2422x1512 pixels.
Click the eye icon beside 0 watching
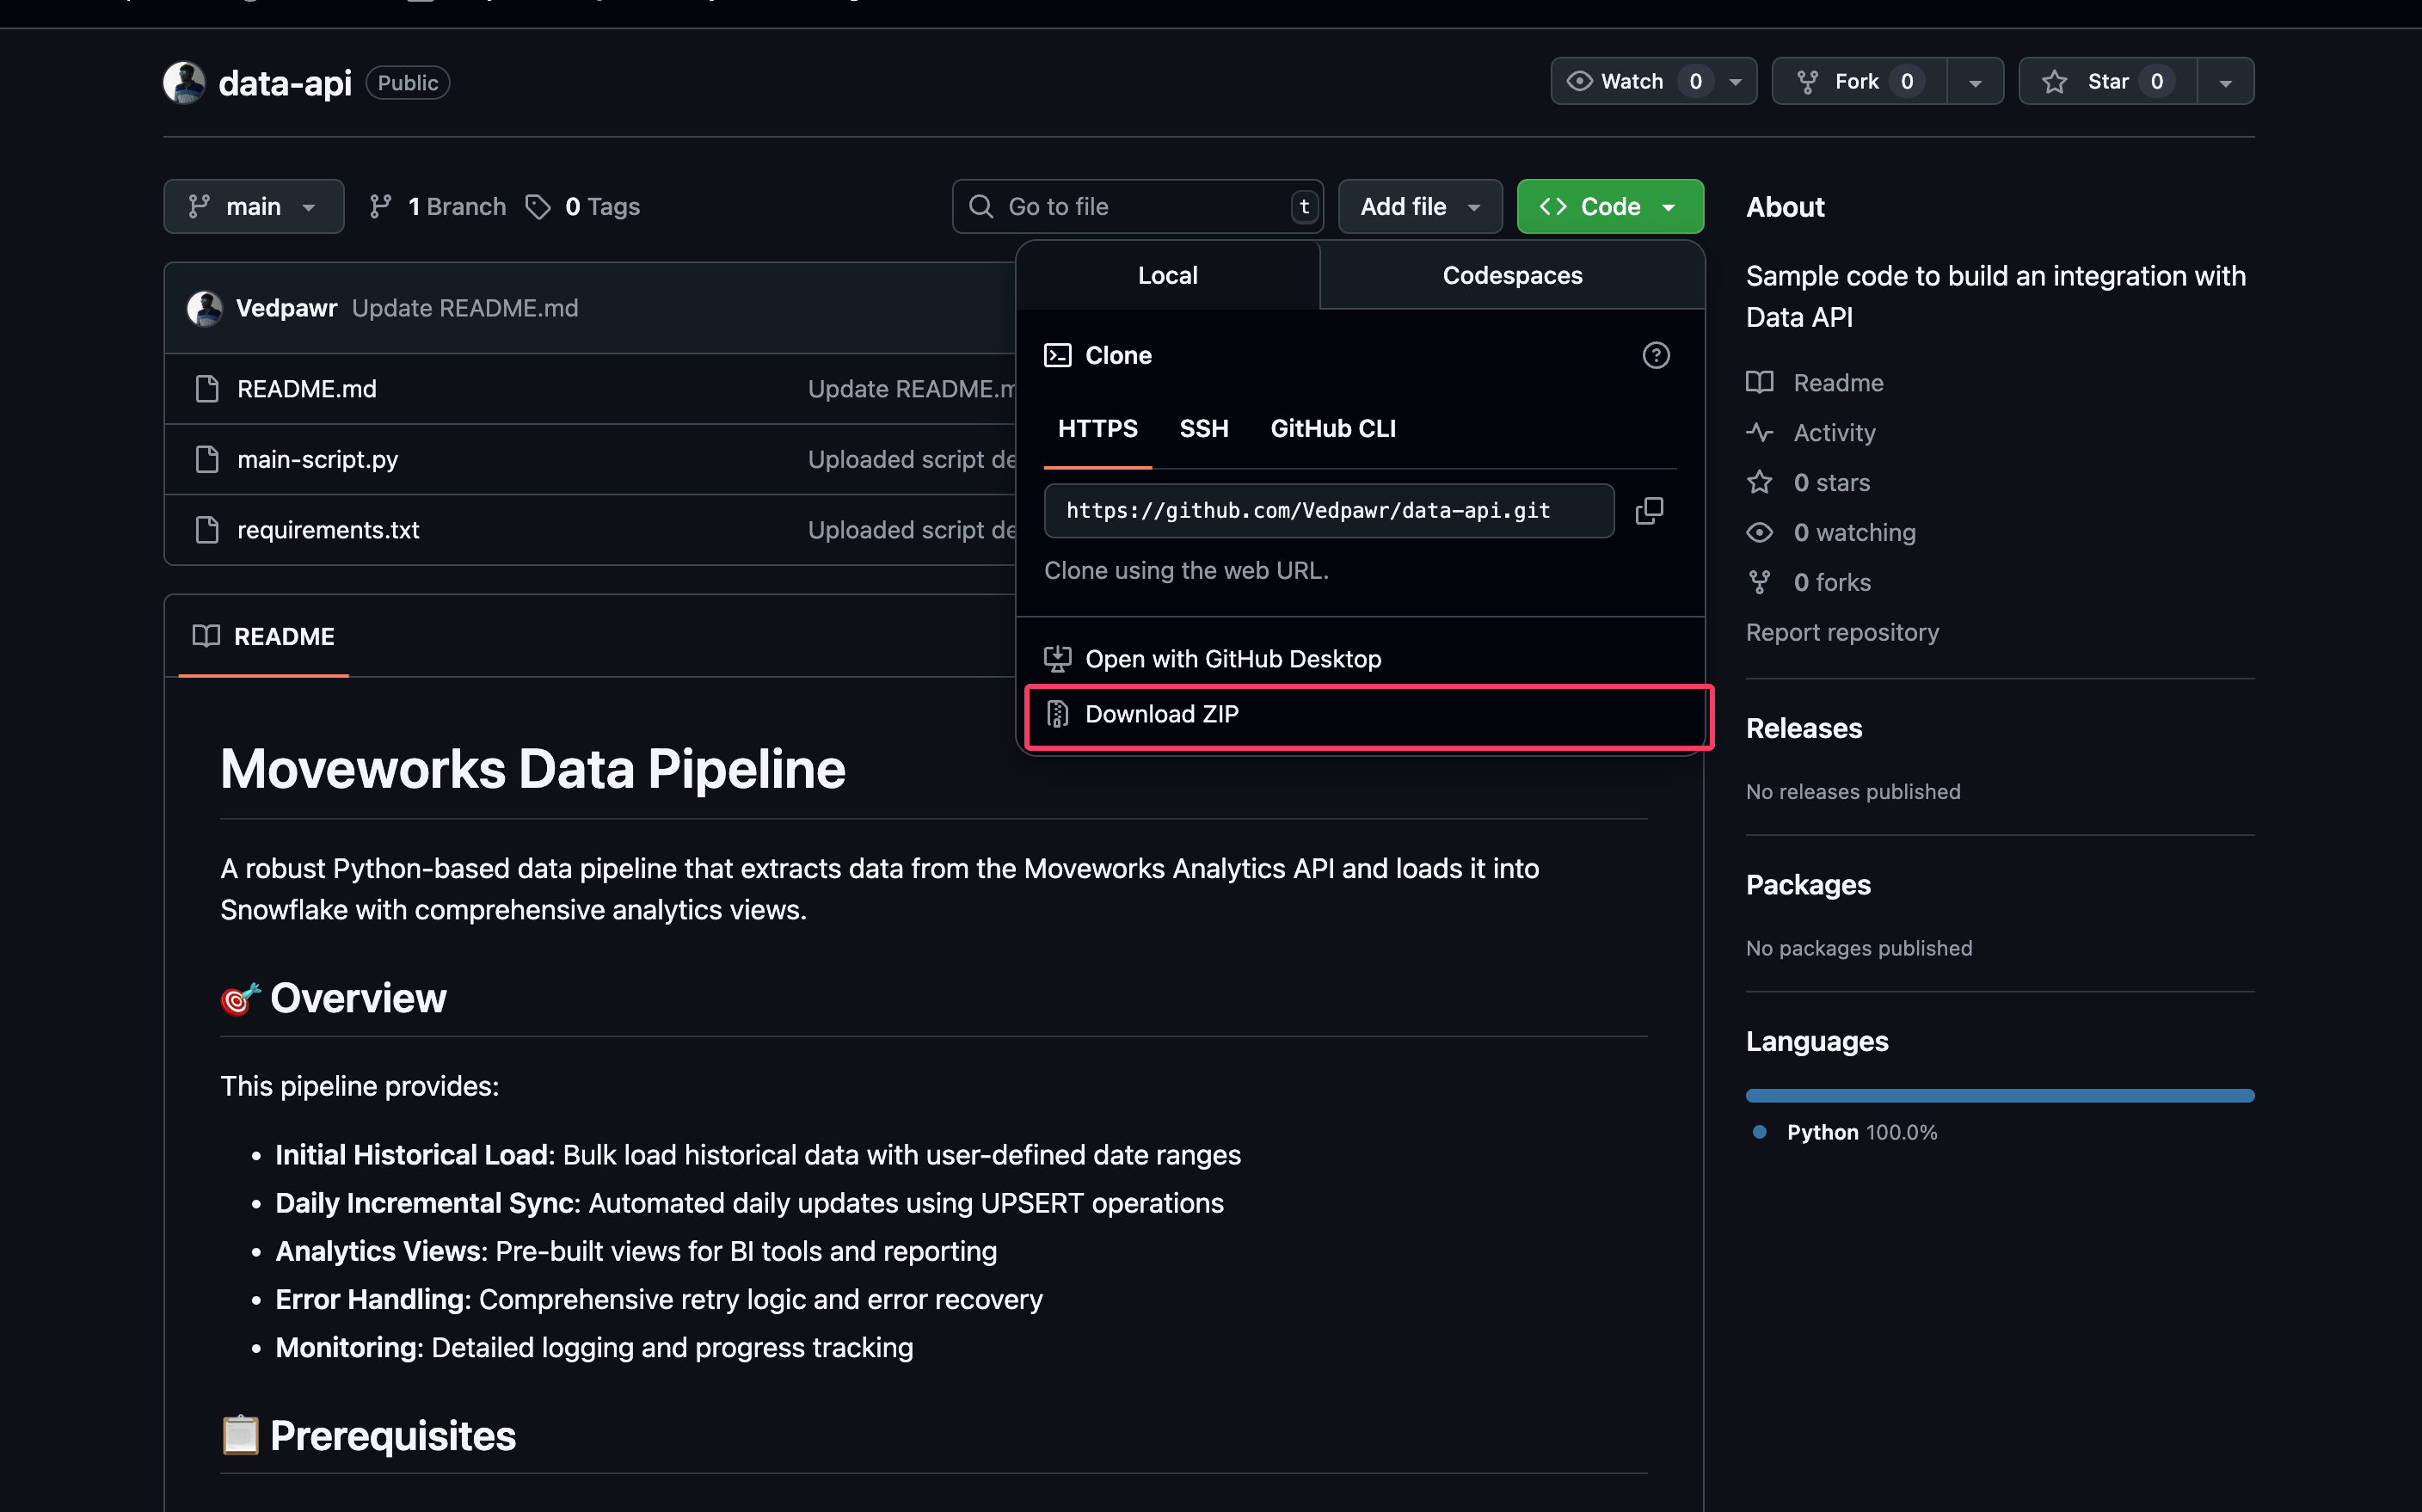1760,533
